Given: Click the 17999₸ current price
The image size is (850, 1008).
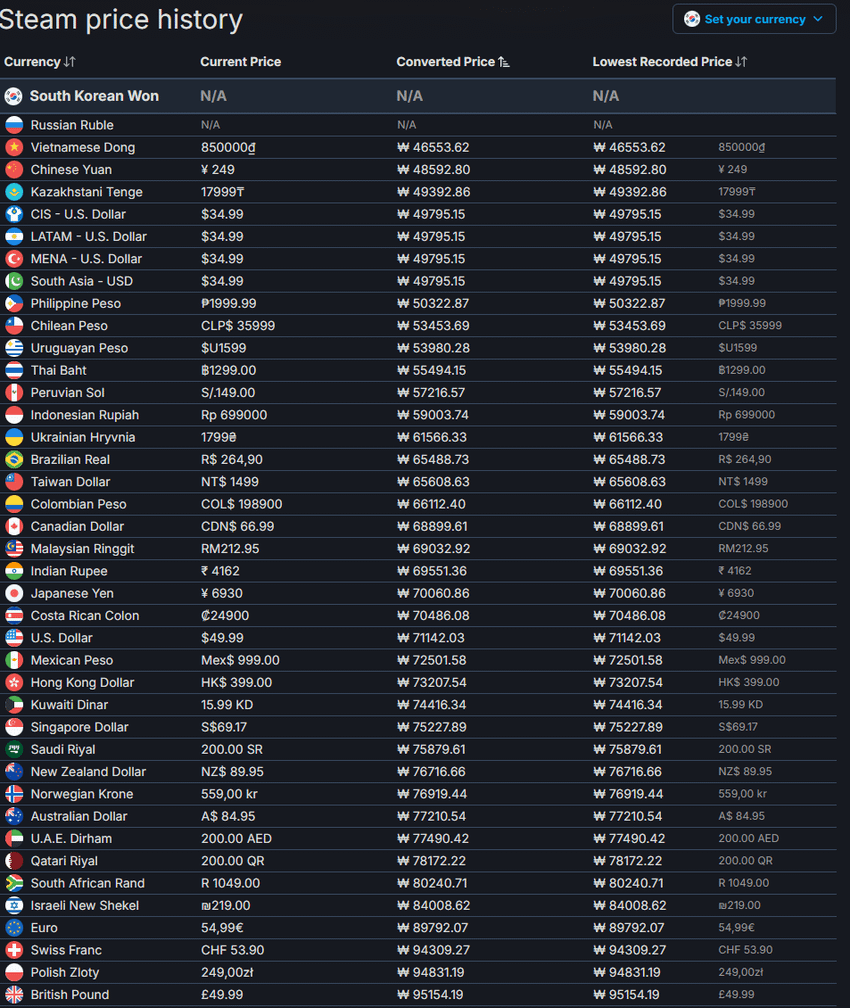Looking at the screenshot, I should (x=222, y=192).
